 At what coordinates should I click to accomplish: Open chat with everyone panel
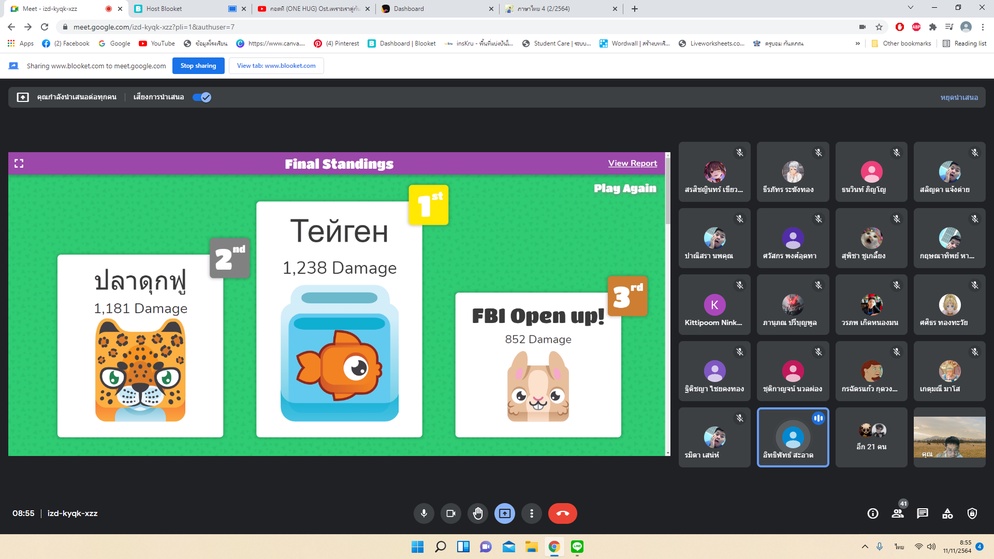(x=922, y=513)
